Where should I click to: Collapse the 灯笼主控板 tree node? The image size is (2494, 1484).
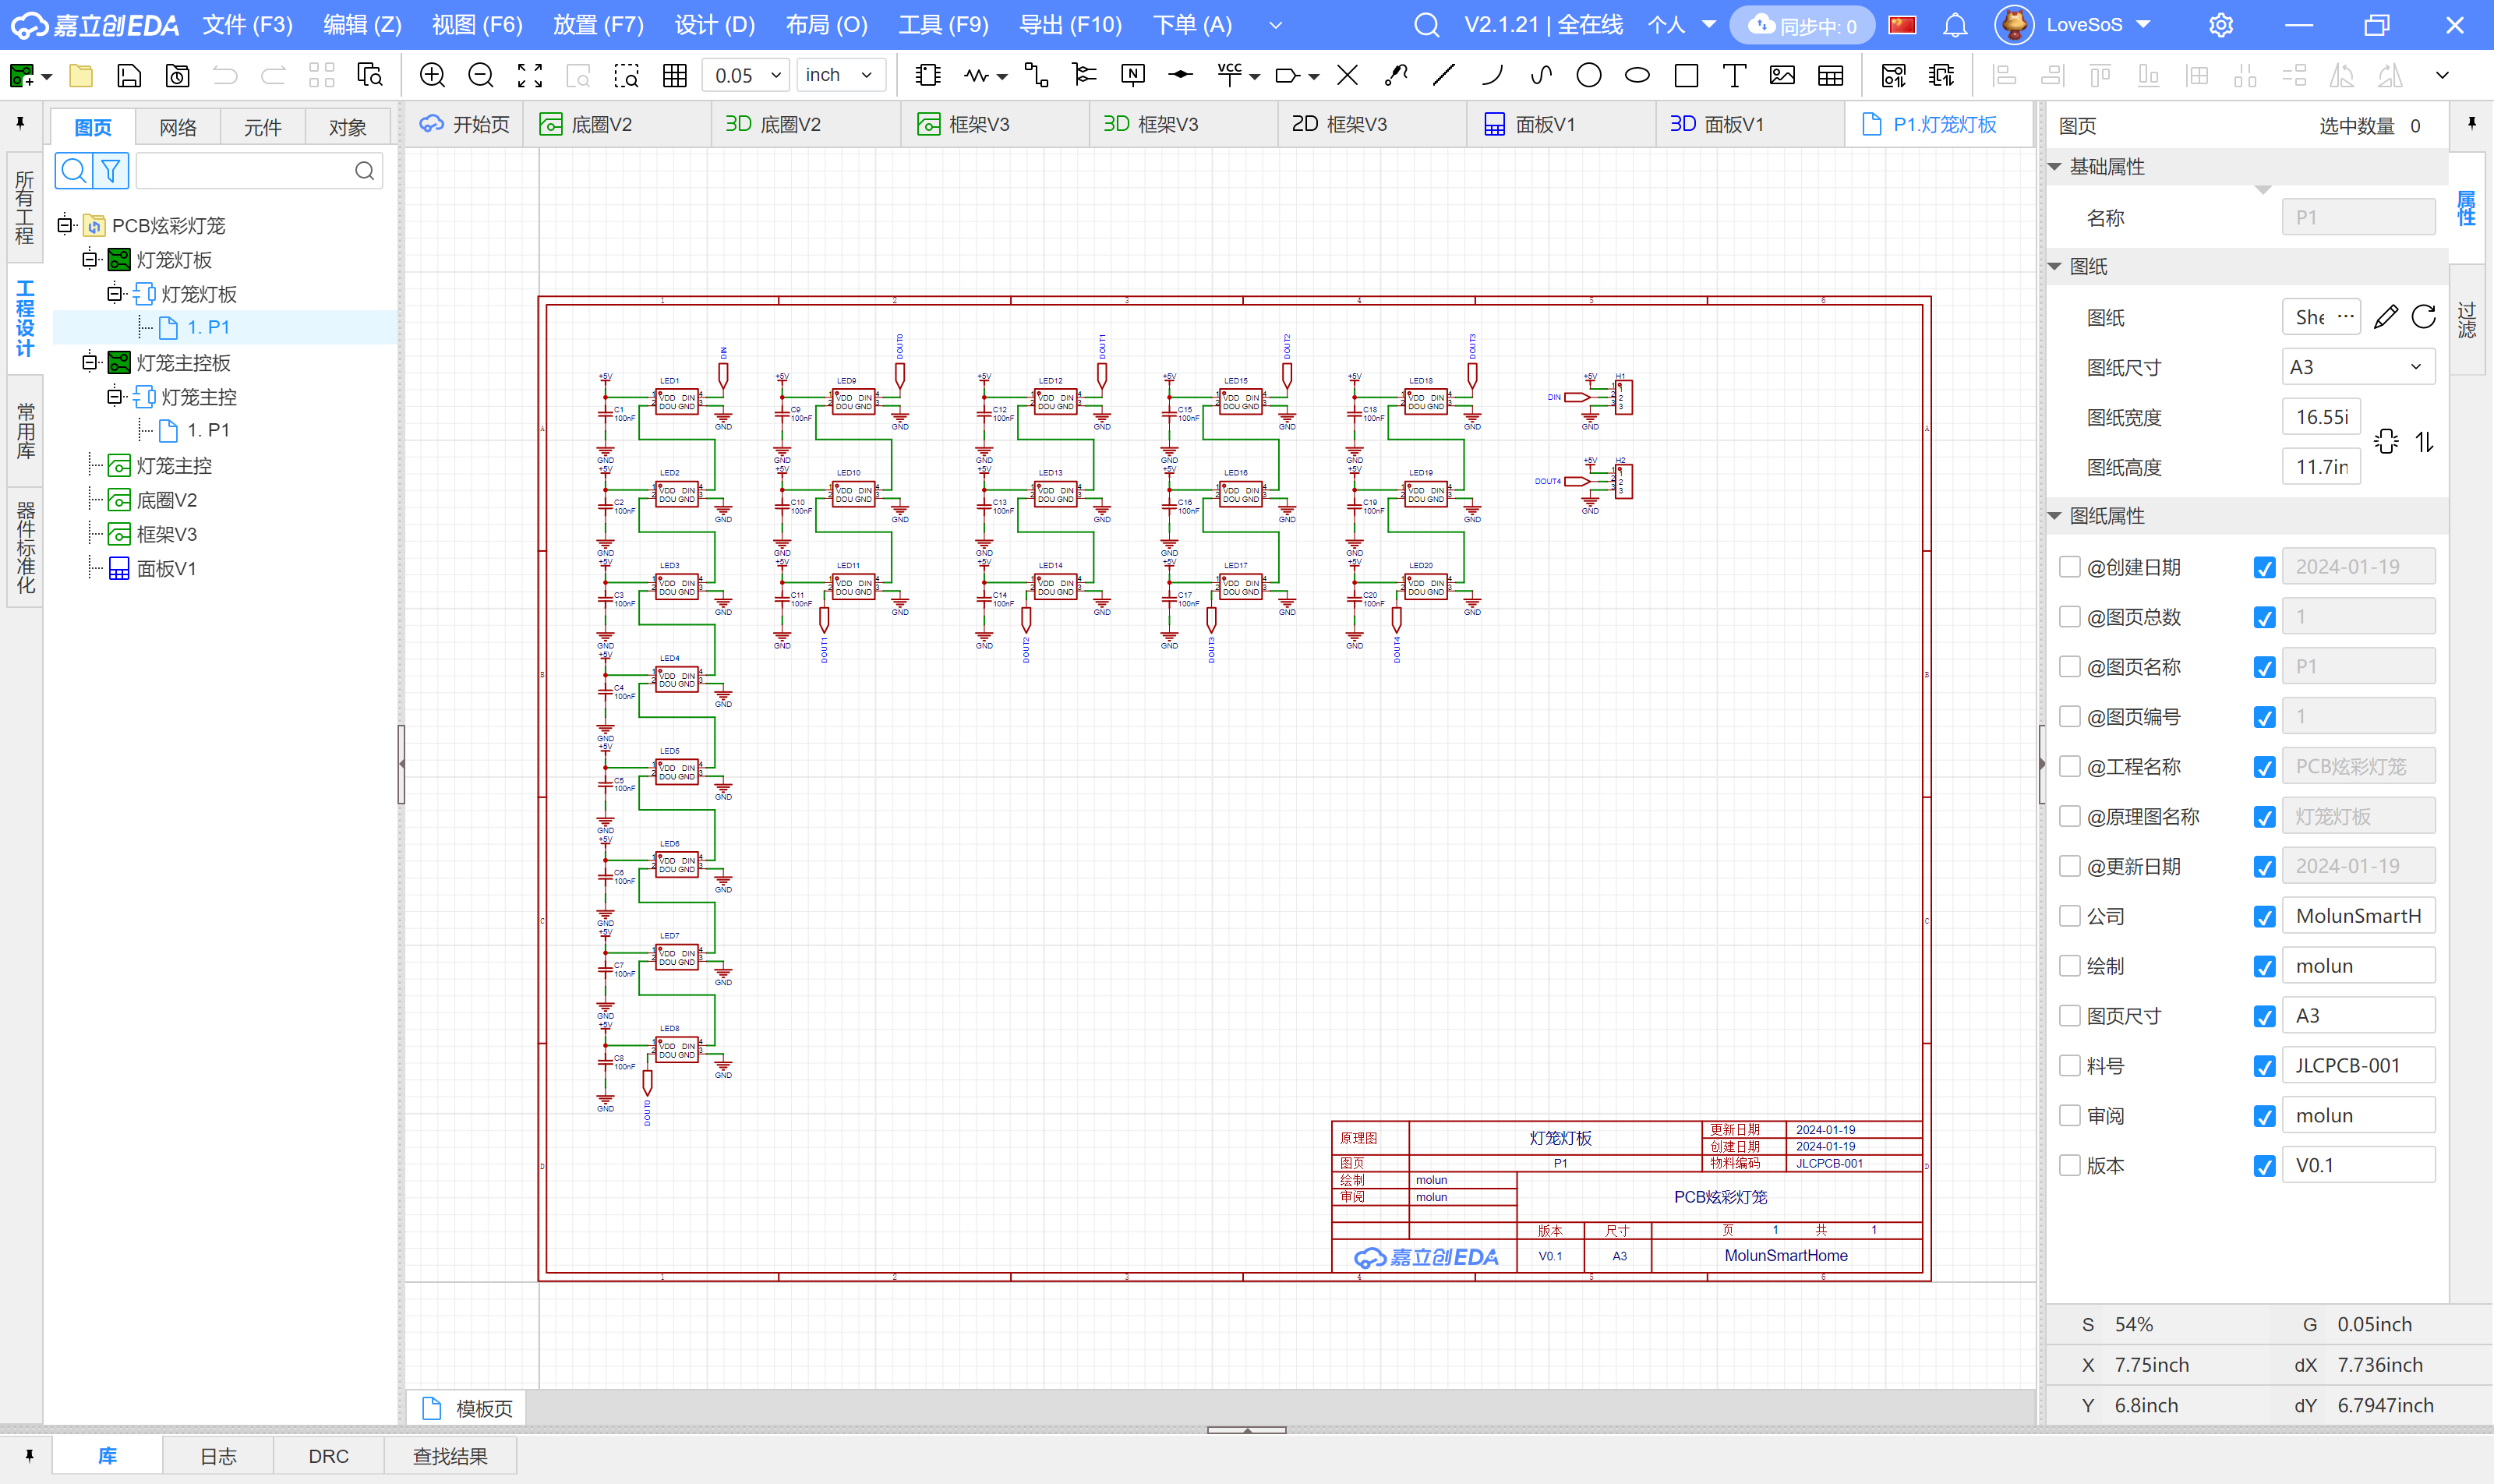[x=90, y=362]
